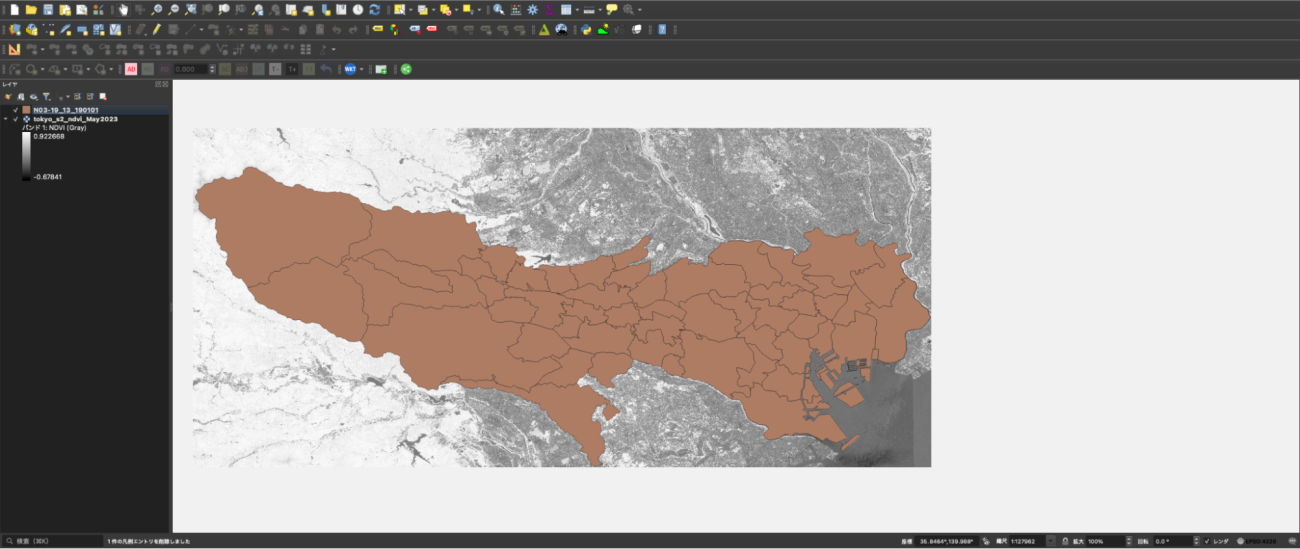
Task: Hide the tokyo_s2_ndvi_May2023 raster layer
Action: (16, 119)
